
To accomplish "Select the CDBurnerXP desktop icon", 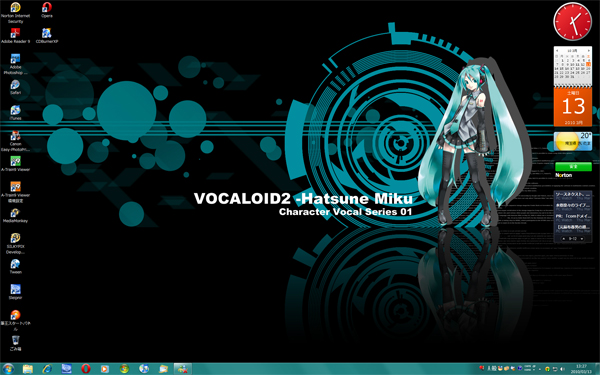I will click(x=47, y=33).
